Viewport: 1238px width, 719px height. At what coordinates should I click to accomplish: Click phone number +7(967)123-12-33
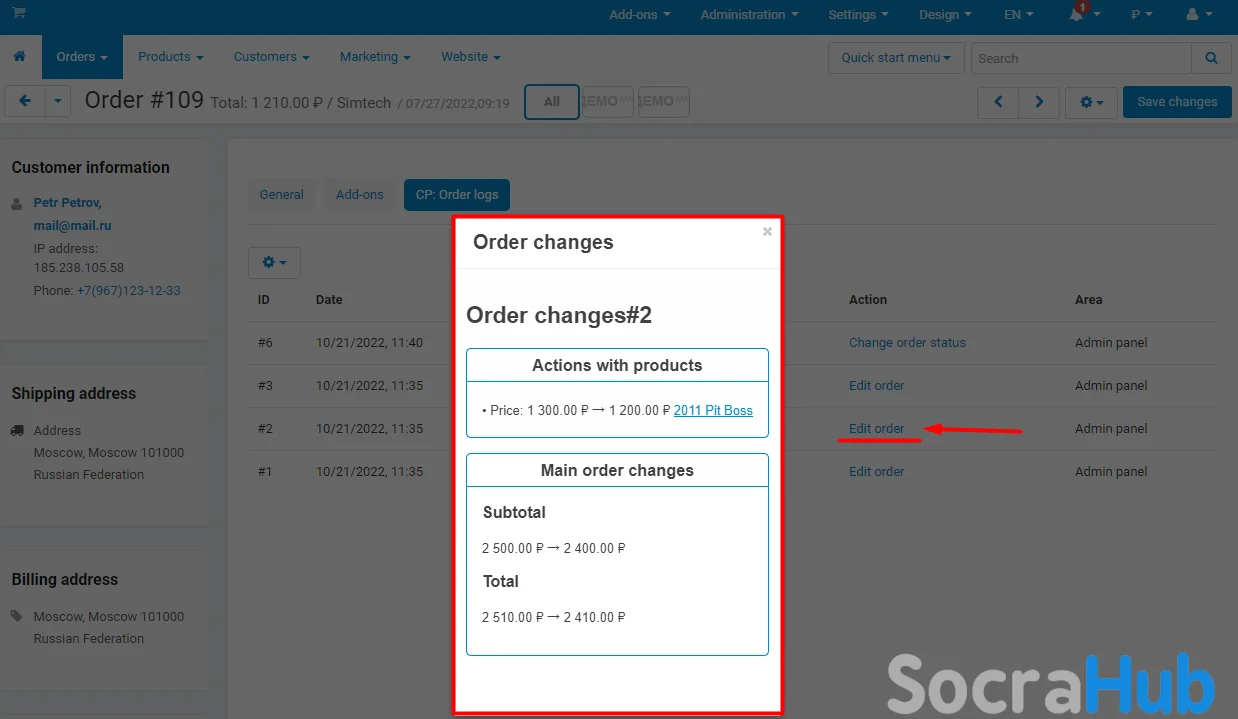[x=129, y=291]
